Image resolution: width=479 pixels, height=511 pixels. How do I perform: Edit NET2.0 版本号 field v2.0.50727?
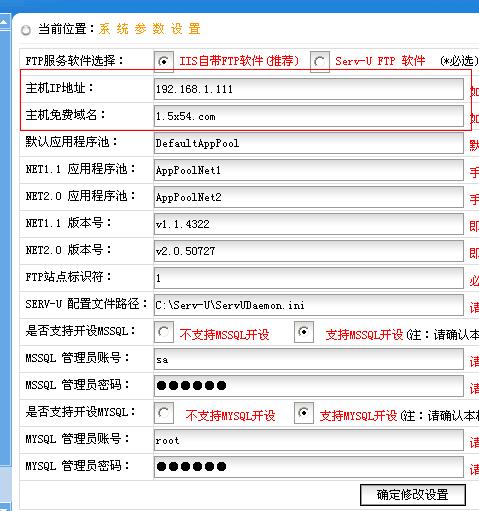pos(309,251)
